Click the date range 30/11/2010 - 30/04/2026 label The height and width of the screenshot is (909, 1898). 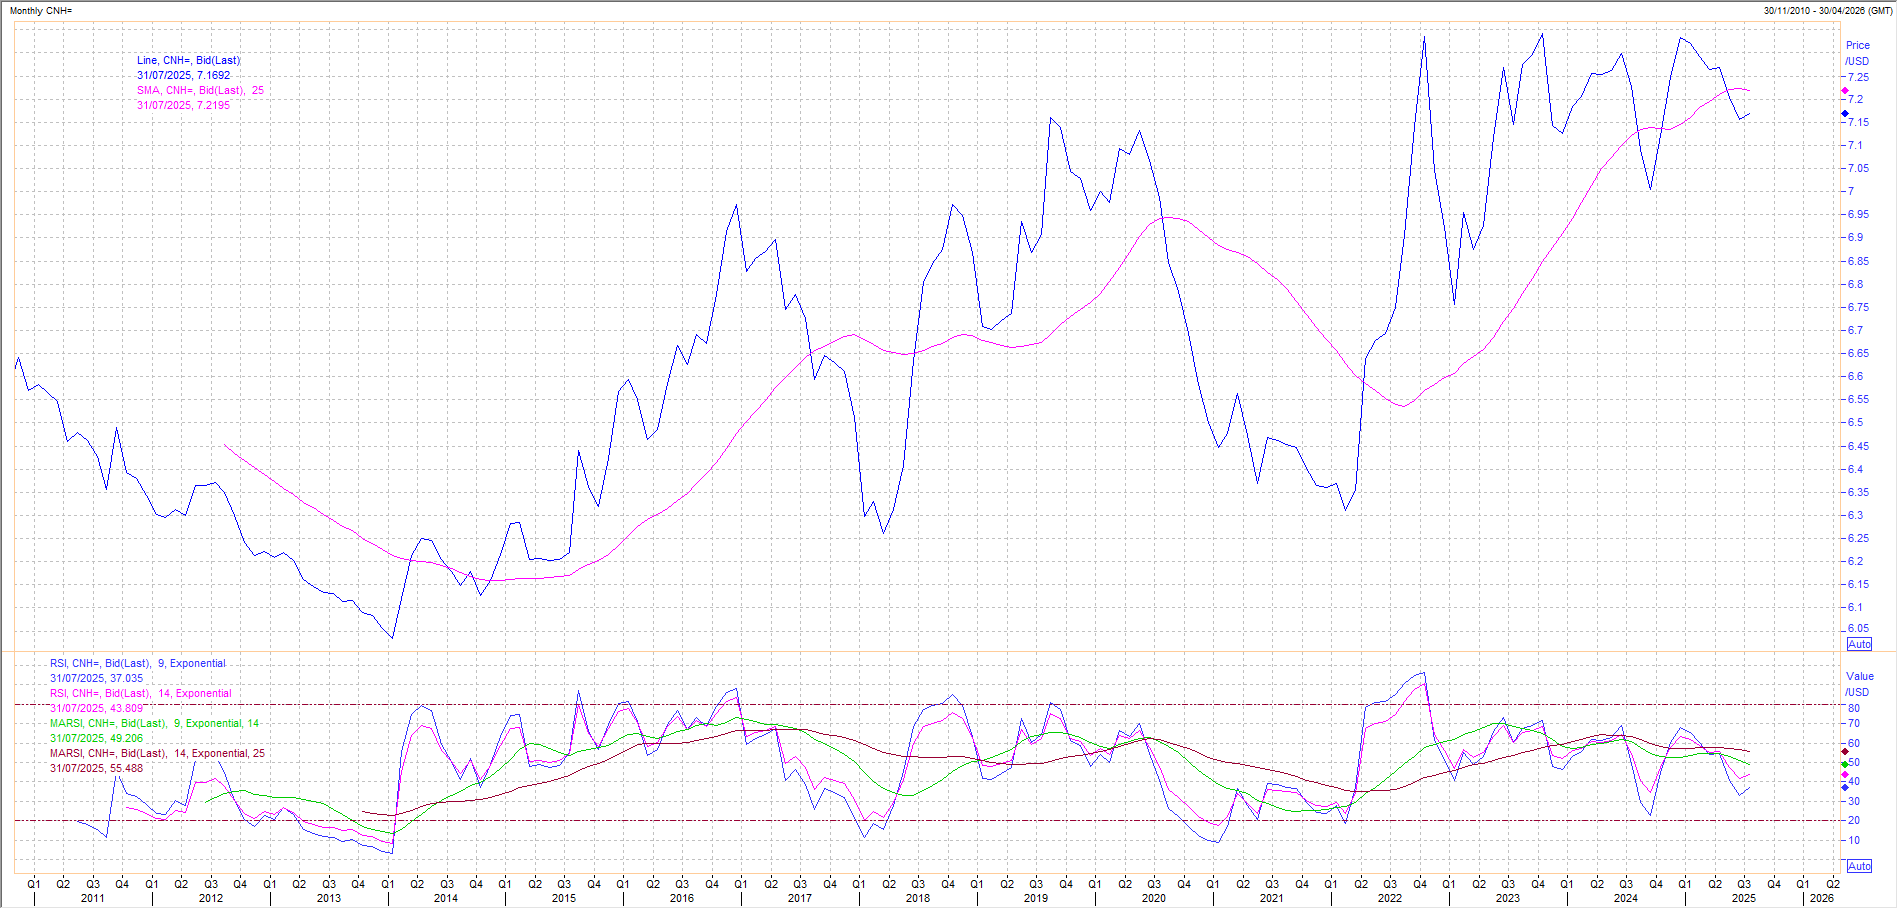click(x=1827, y=11)
